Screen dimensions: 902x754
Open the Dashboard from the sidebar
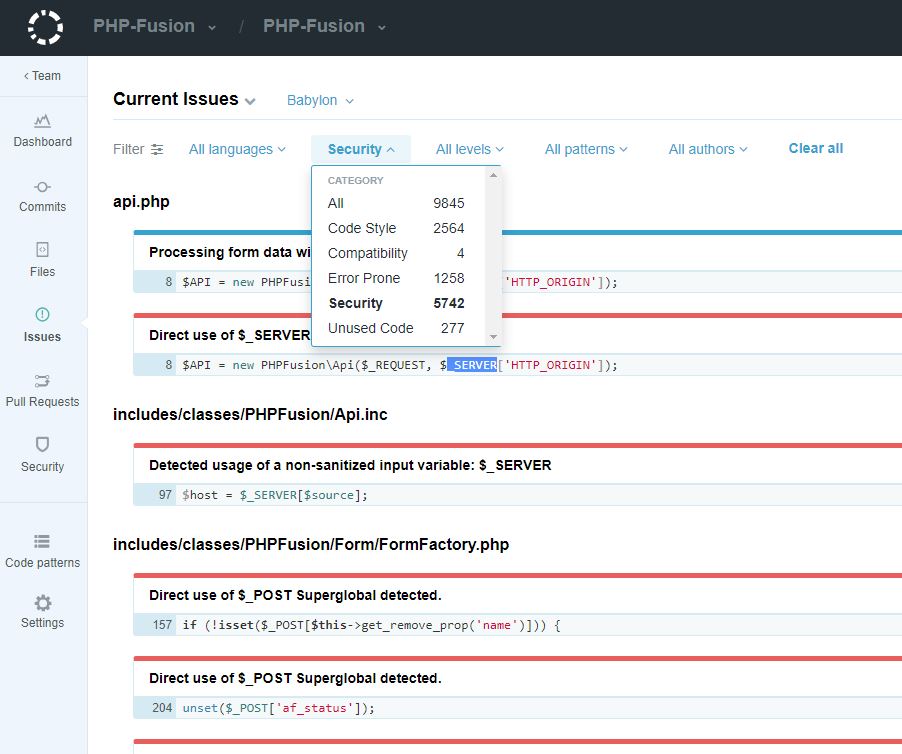tap(42, 133)
